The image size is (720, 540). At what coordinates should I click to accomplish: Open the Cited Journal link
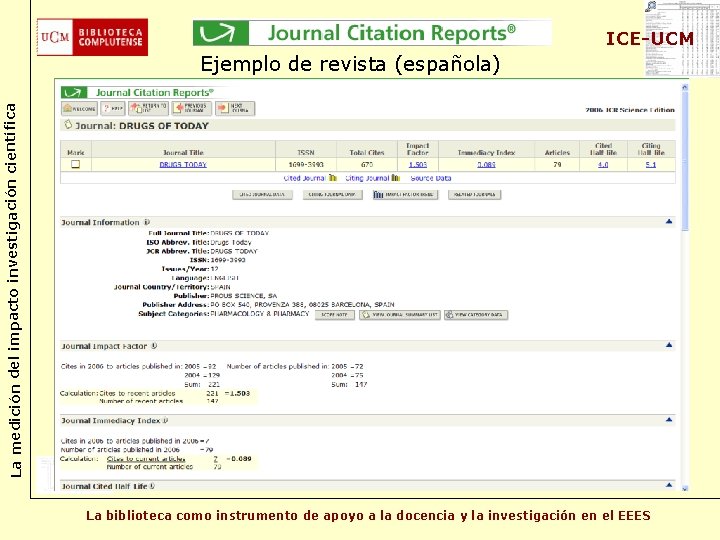coord(304,178)
